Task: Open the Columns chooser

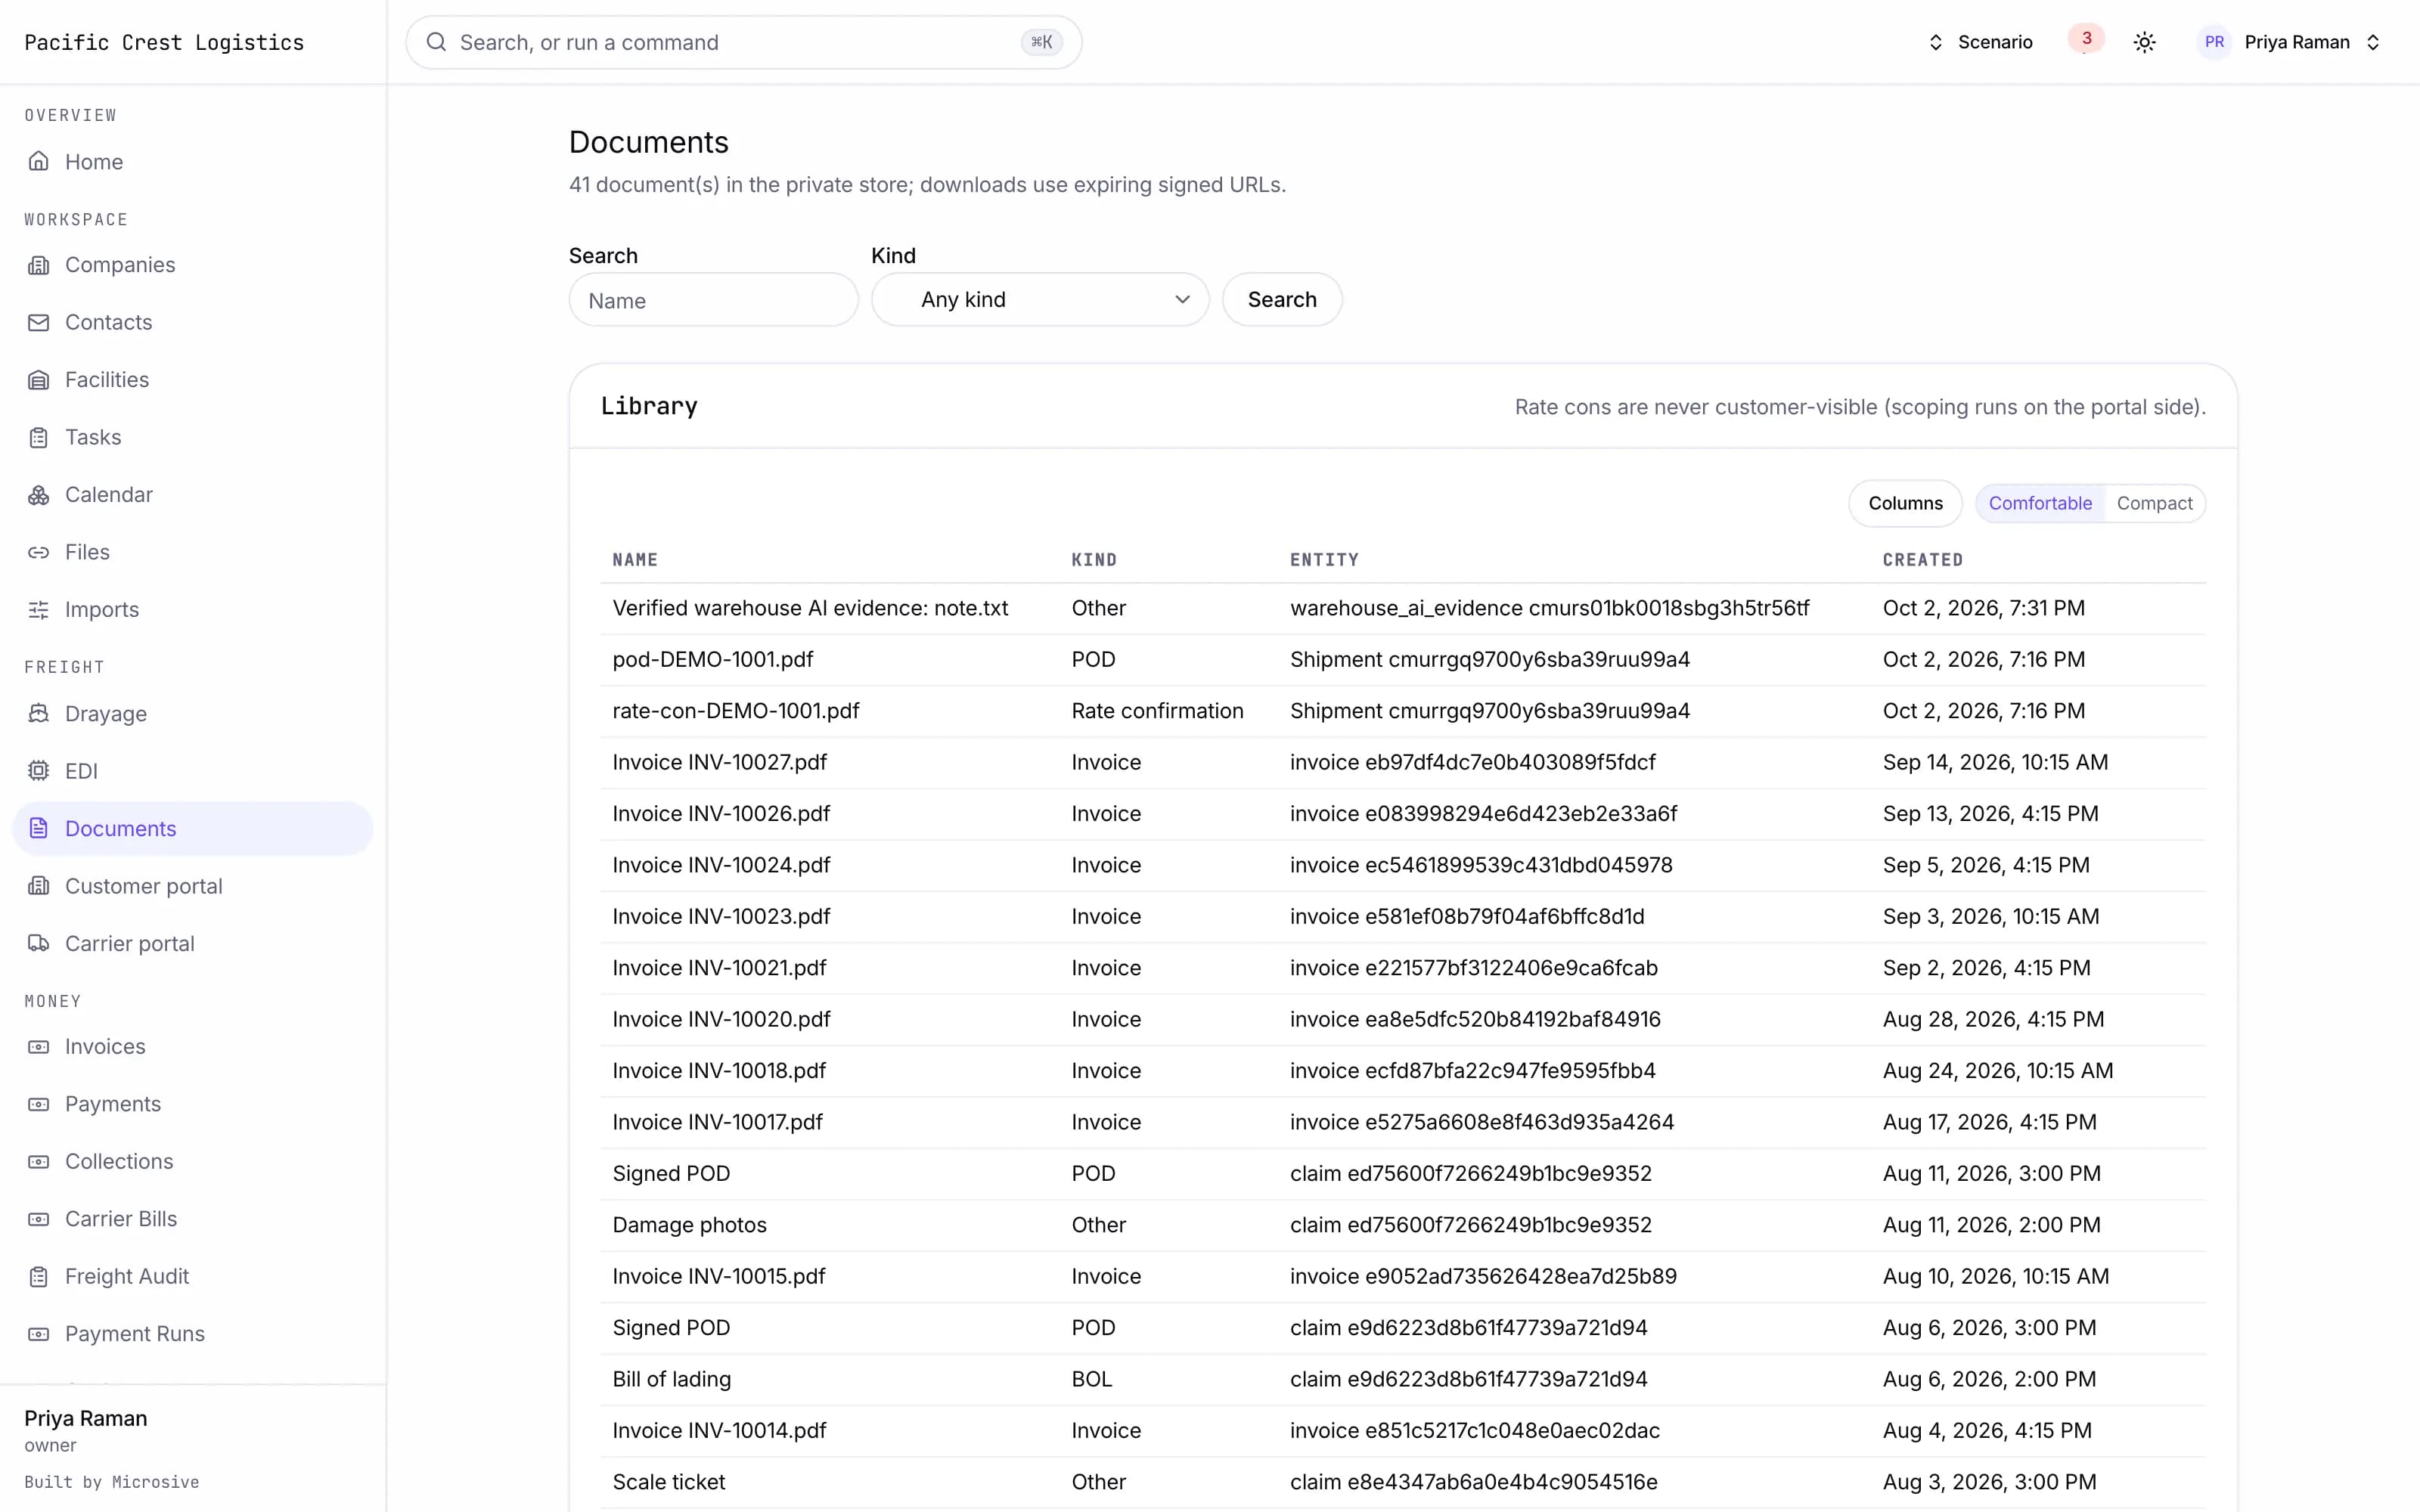Action: click(1905, 503)
